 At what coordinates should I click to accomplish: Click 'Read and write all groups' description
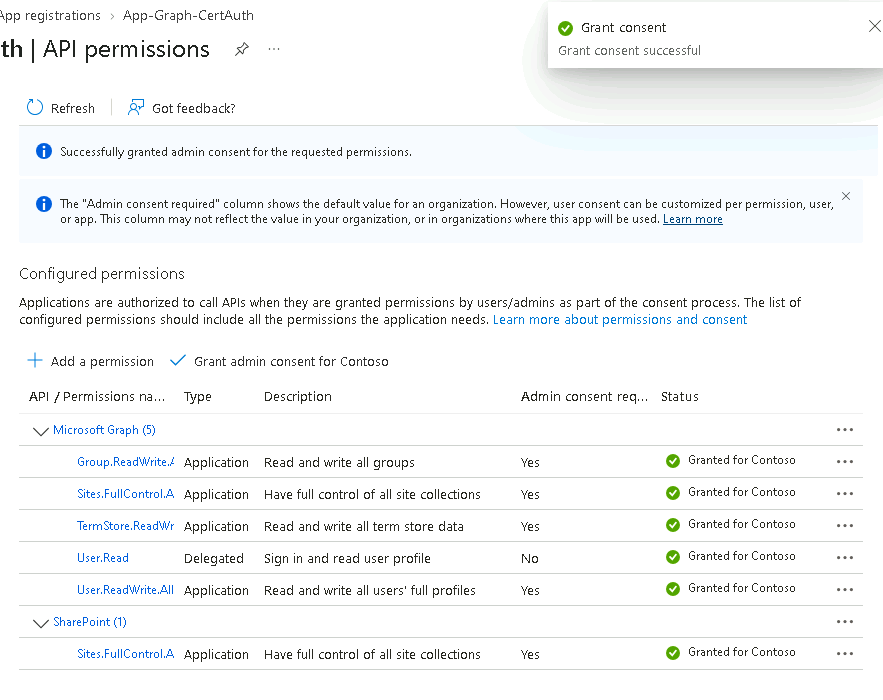pyautogui.click(x=339, y=462)
